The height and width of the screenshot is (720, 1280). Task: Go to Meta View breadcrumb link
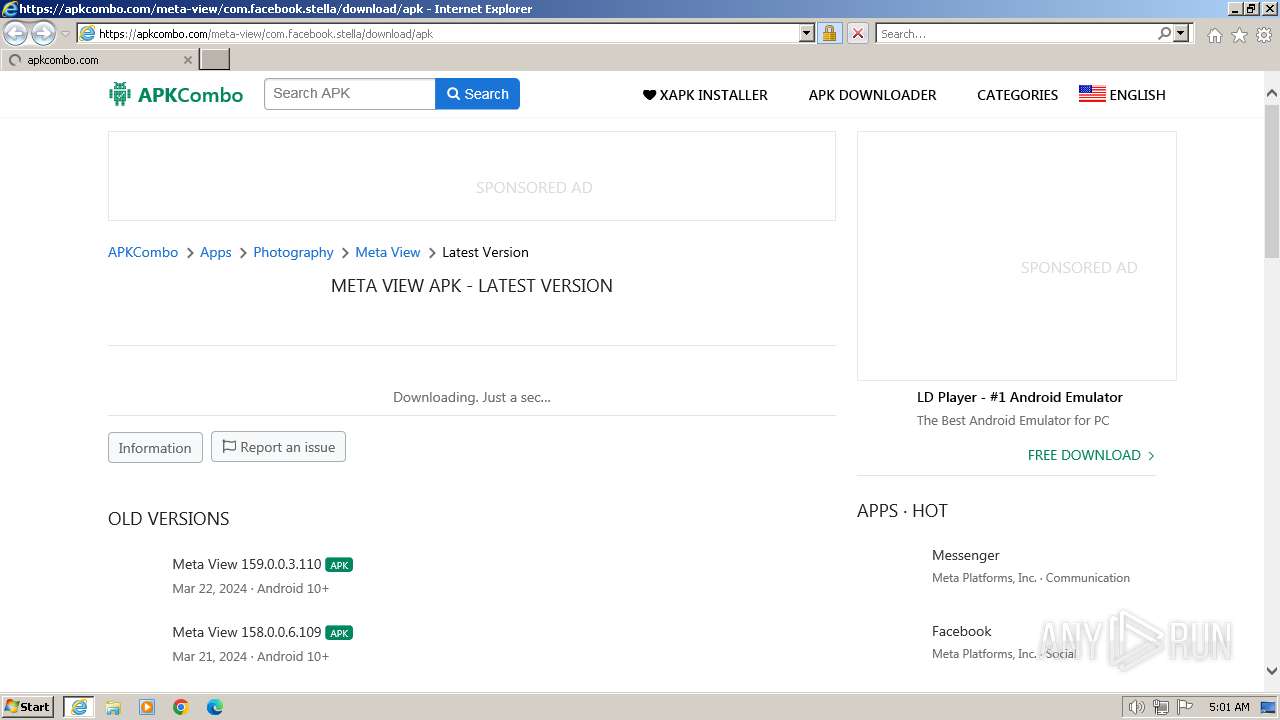pos(388,252)
